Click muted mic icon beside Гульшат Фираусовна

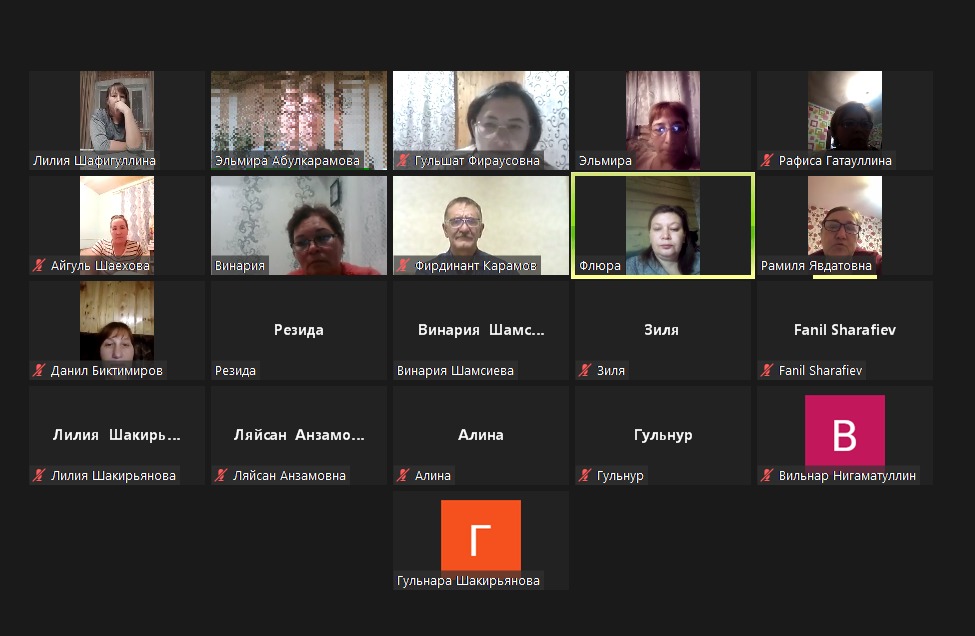click(404, 161)
